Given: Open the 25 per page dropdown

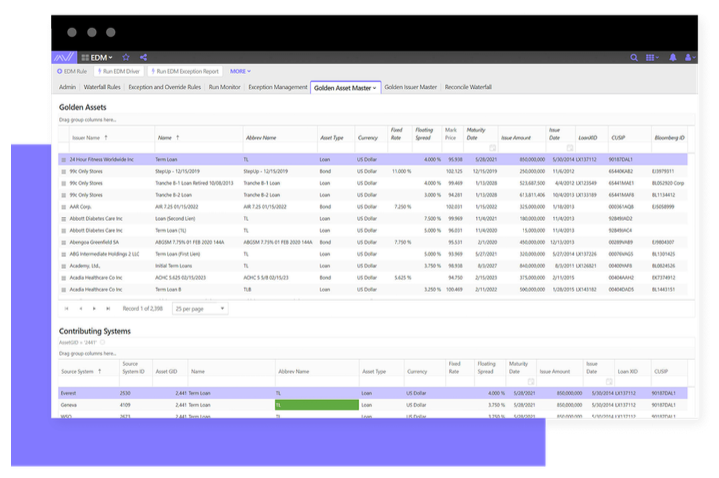Looking at the screenshot, I should [x=199, y=309].
